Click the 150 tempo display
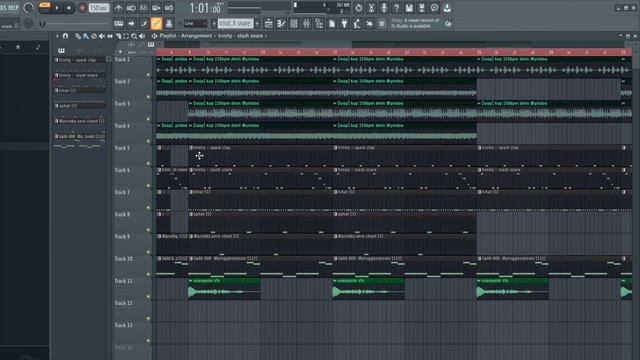 click(99, 8)
